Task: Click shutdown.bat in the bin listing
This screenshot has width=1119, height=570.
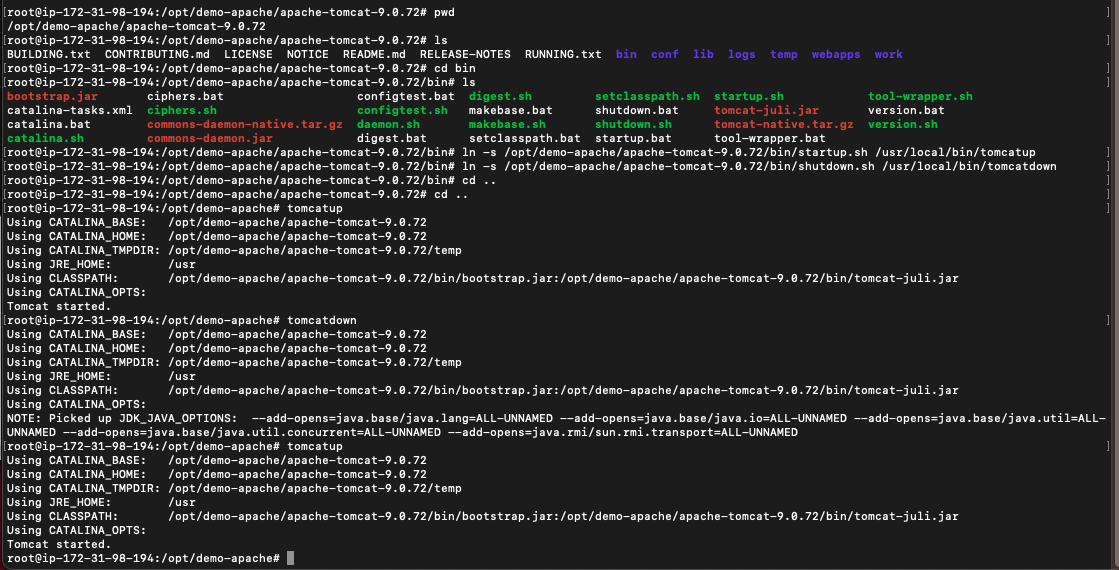Action: (x=637, y=111)
